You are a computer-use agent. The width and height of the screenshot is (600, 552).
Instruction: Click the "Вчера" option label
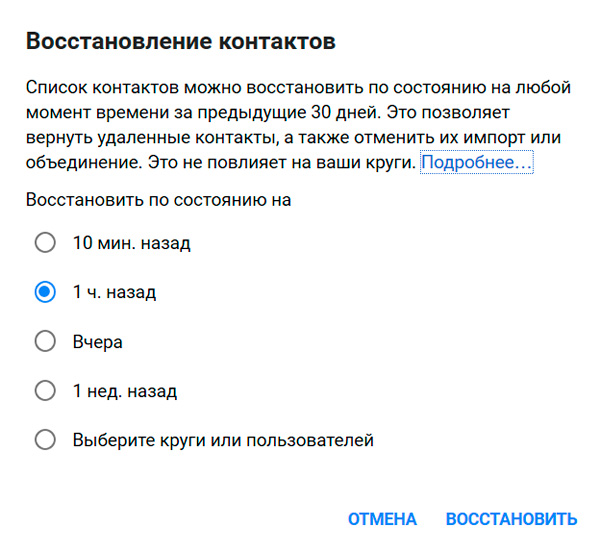coord(98,341)
